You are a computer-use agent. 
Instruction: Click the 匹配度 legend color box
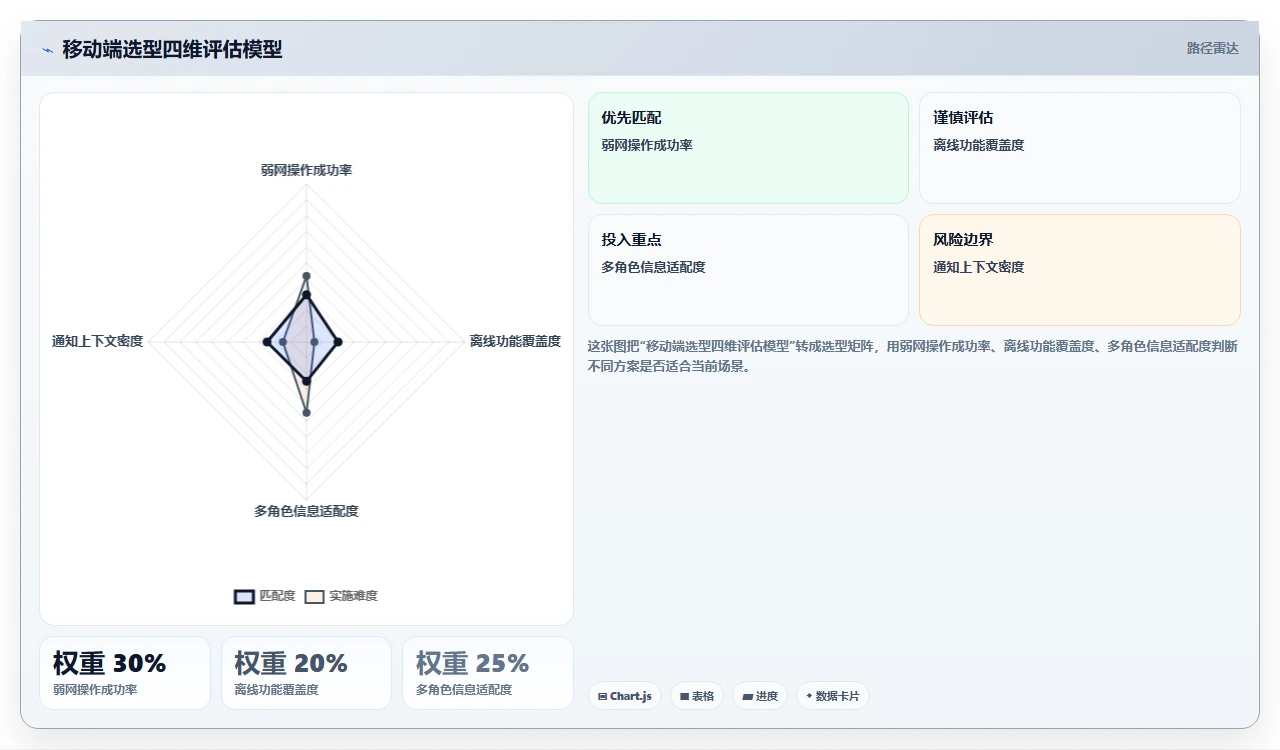[244, 596]
